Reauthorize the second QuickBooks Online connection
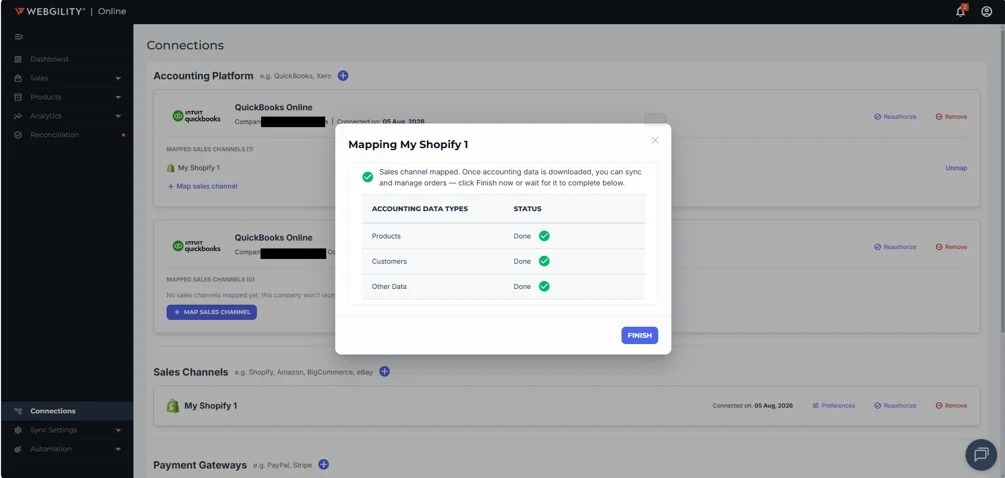Image resolution: width=1005 pixels, height=478 pixels. 895,247
